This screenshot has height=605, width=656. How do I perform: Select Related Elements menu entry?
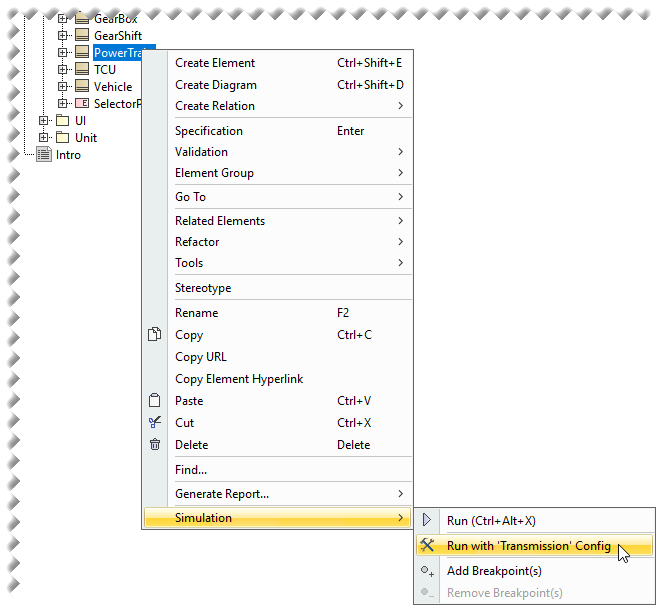pos(277,220)
